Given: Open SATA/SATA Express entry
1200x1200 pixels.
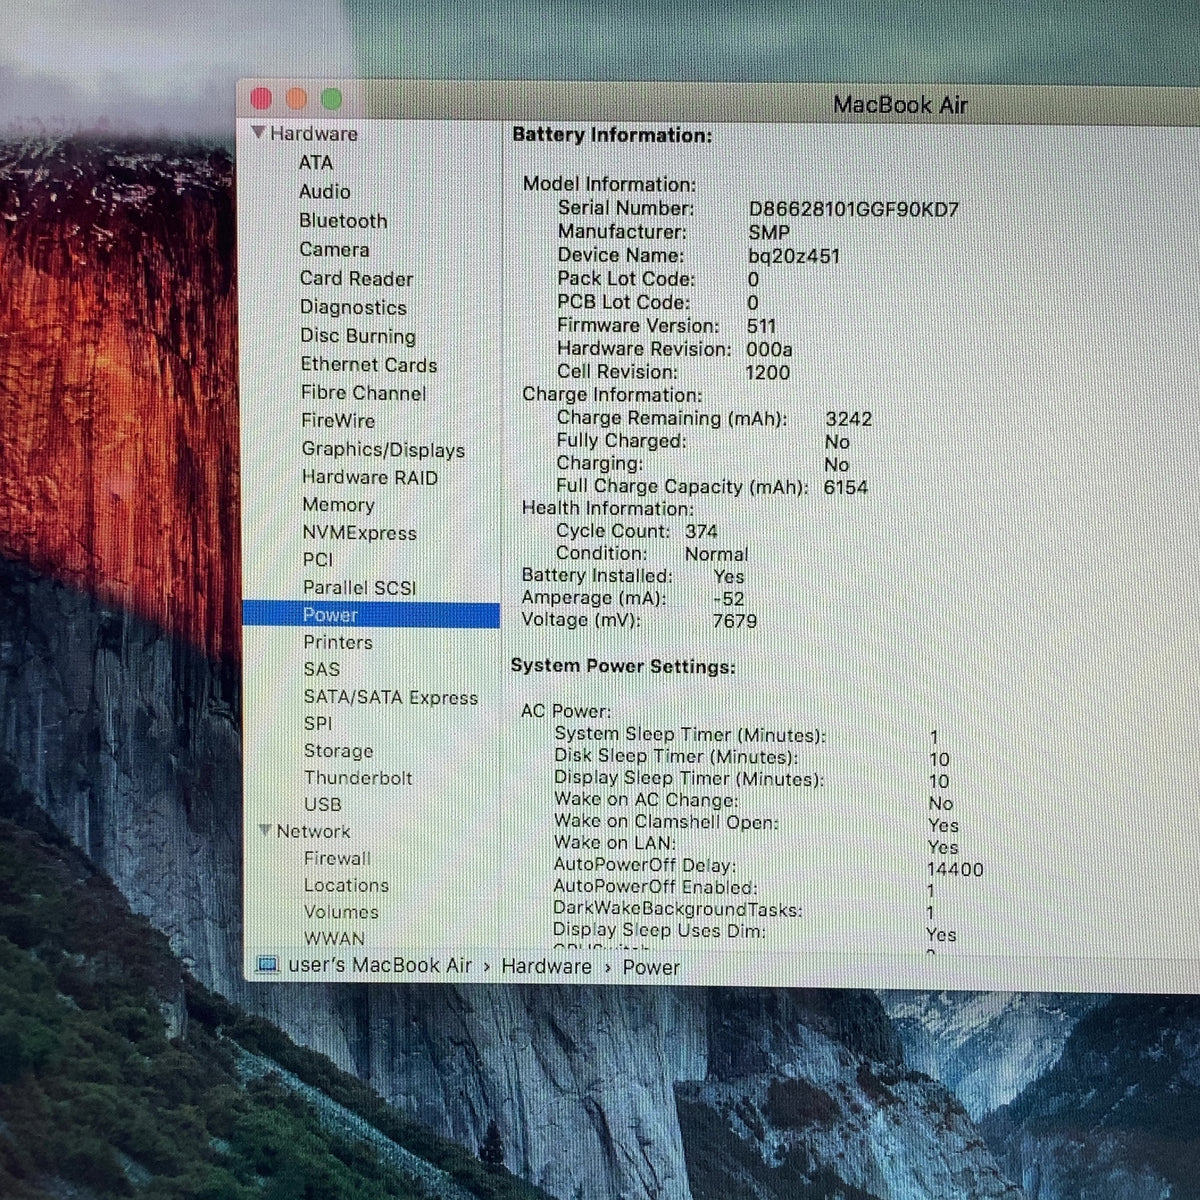Looking at the screenshot, I should (x=391, y=697).
